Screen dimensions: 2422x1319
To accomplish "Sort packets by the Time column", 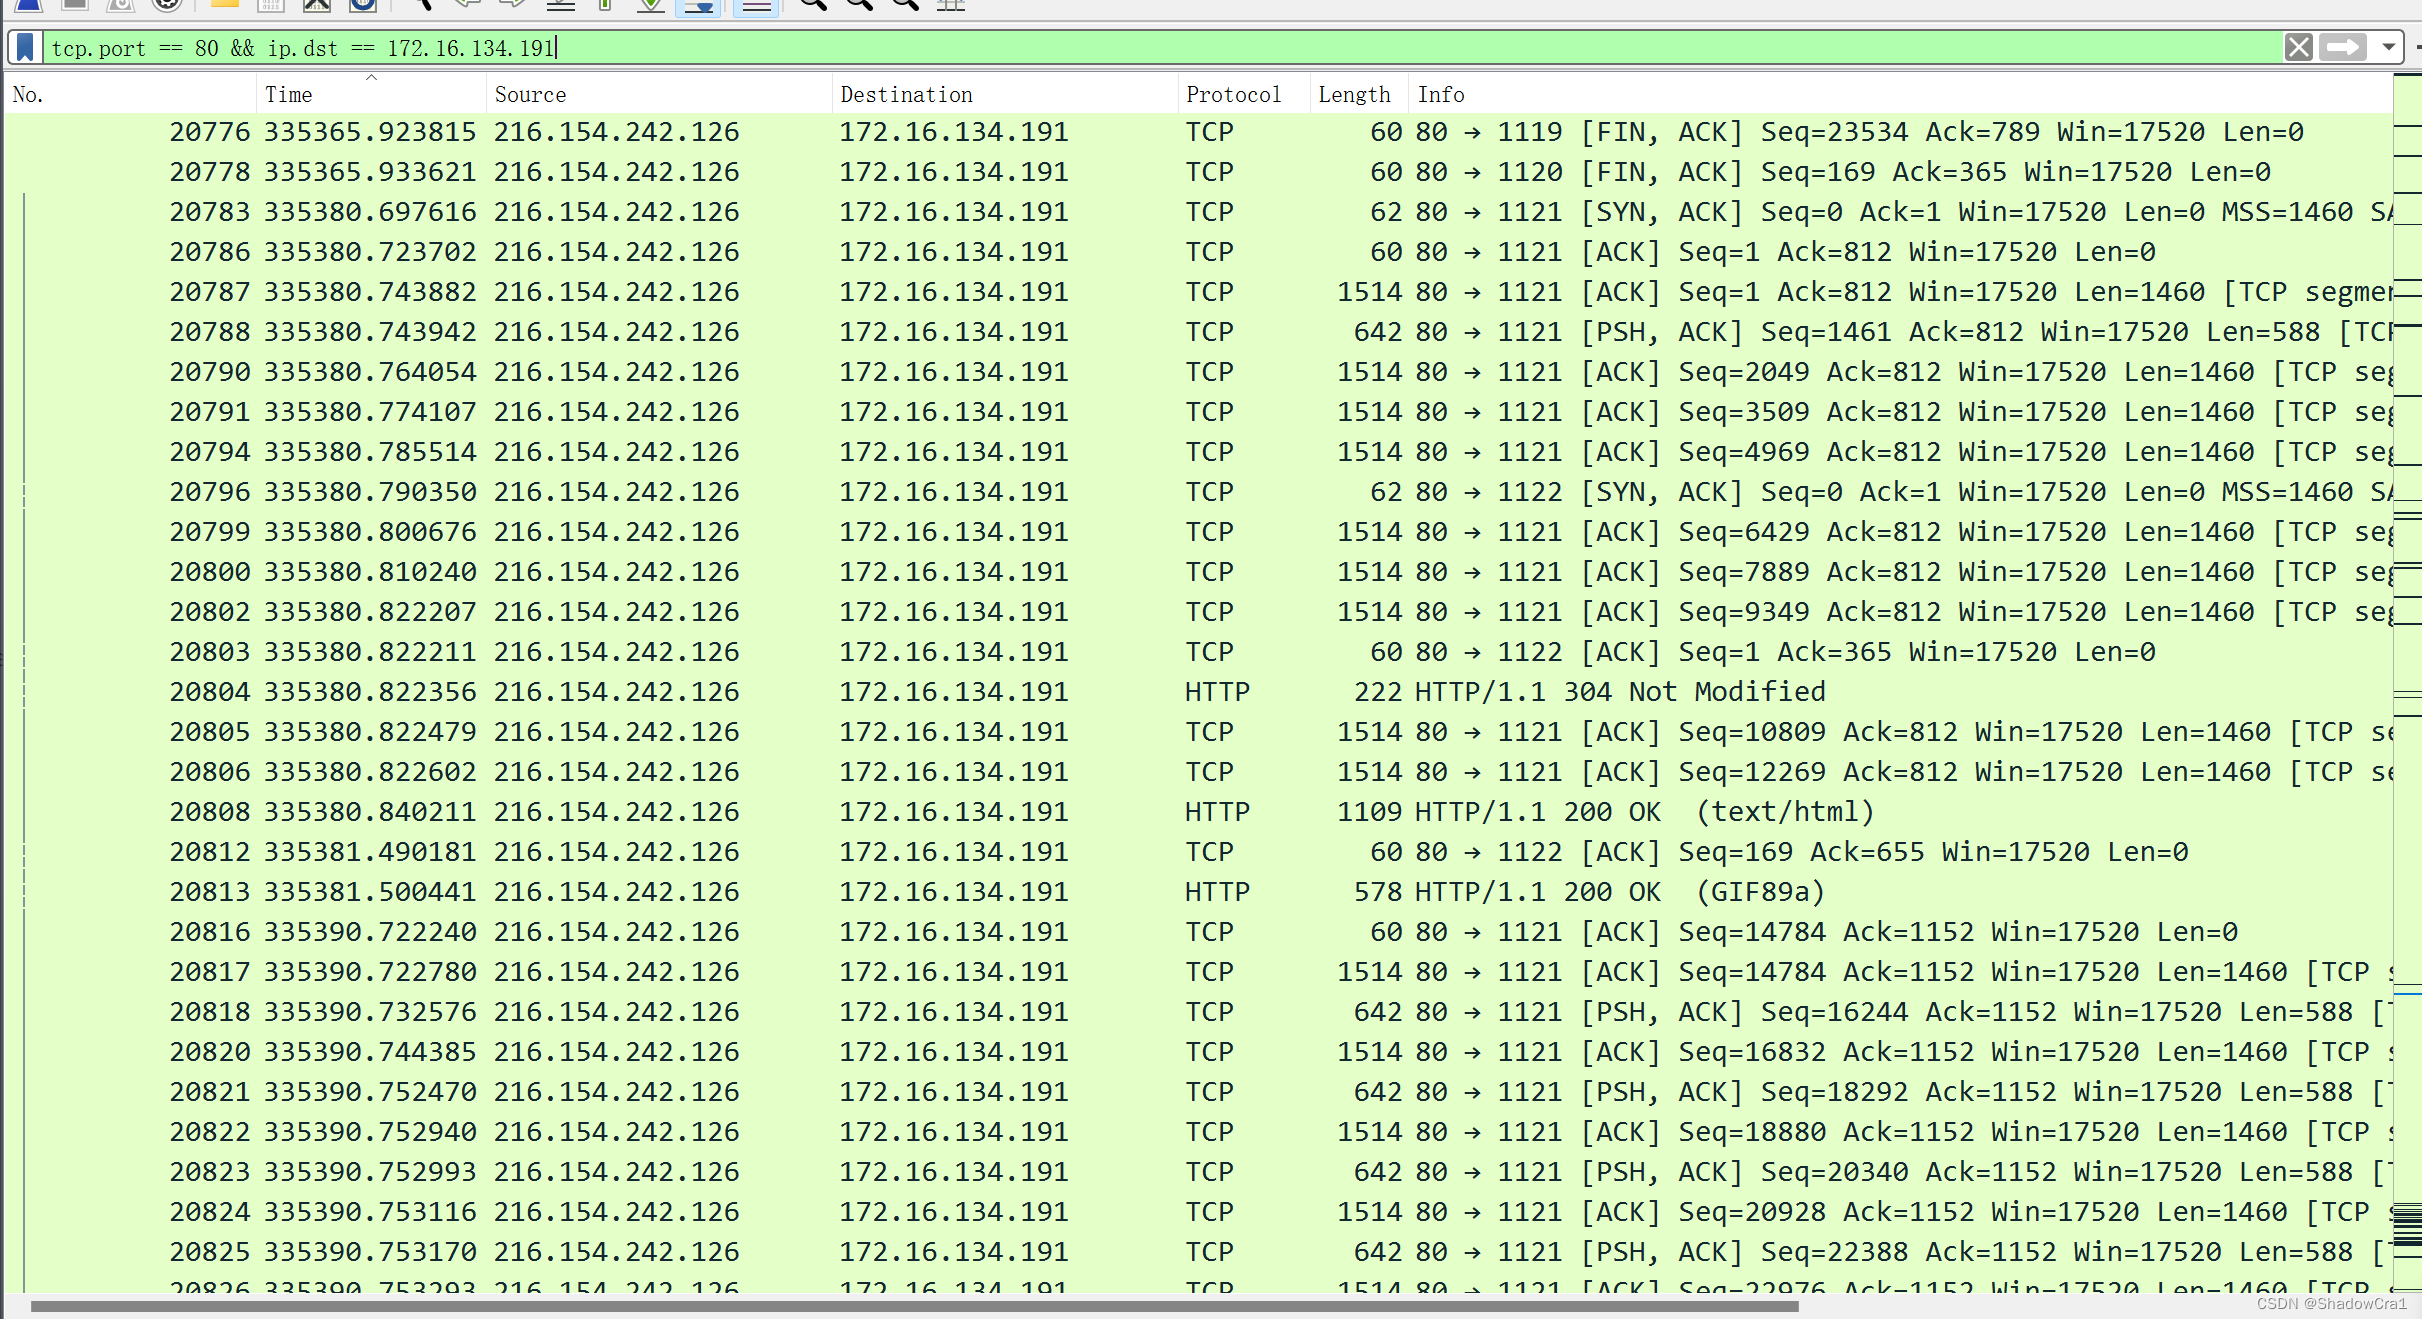I will click(371, 94).
